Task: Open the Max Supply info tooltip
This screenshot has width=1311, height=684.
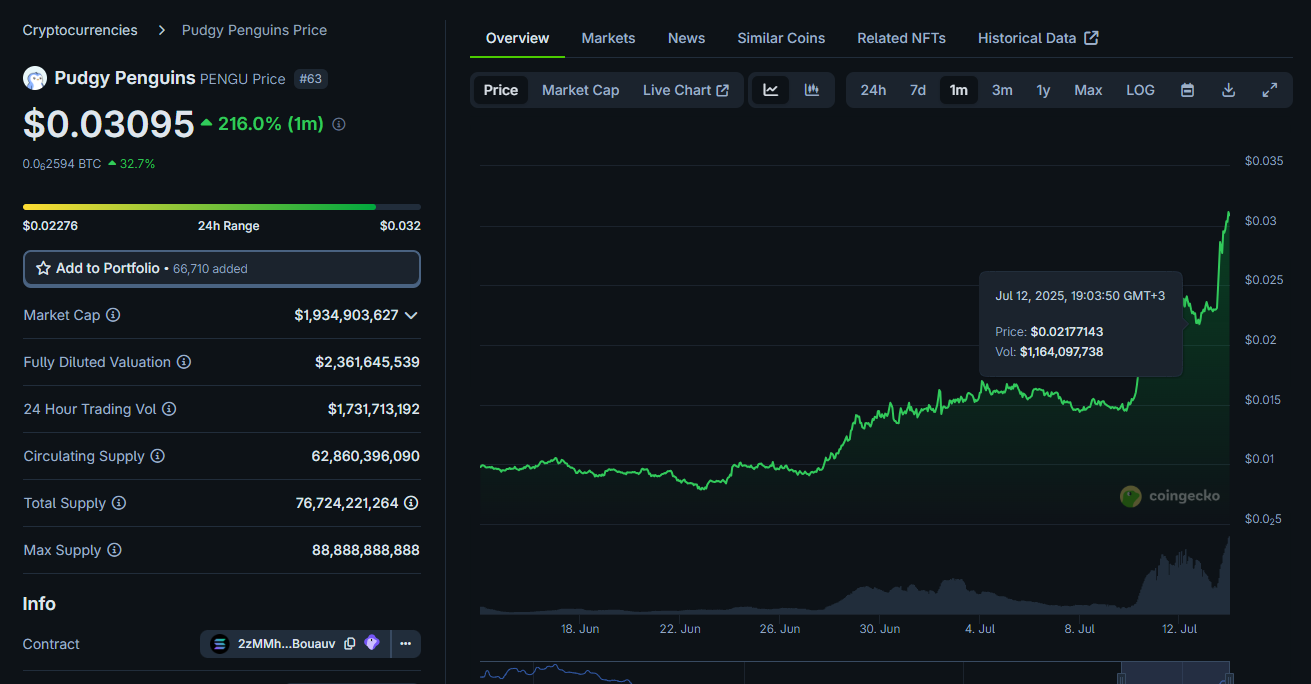Action: tap(114, 550)
